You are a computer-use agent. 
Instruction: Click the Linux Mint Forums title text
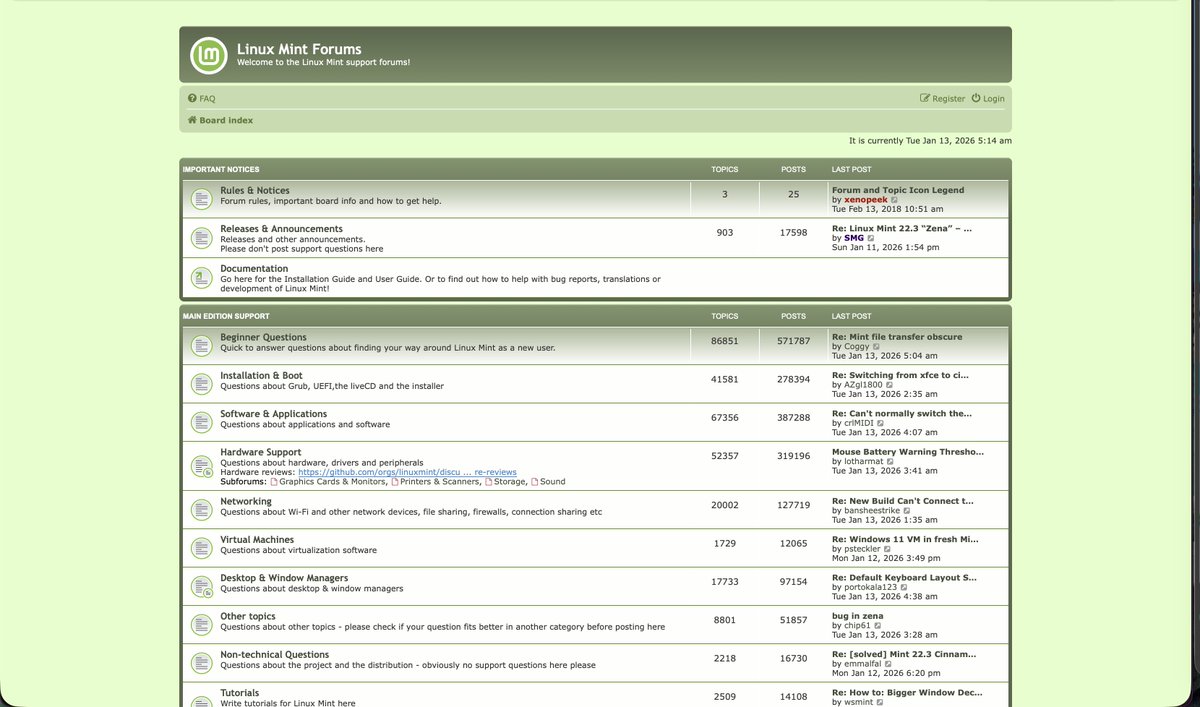coord(299,49)
